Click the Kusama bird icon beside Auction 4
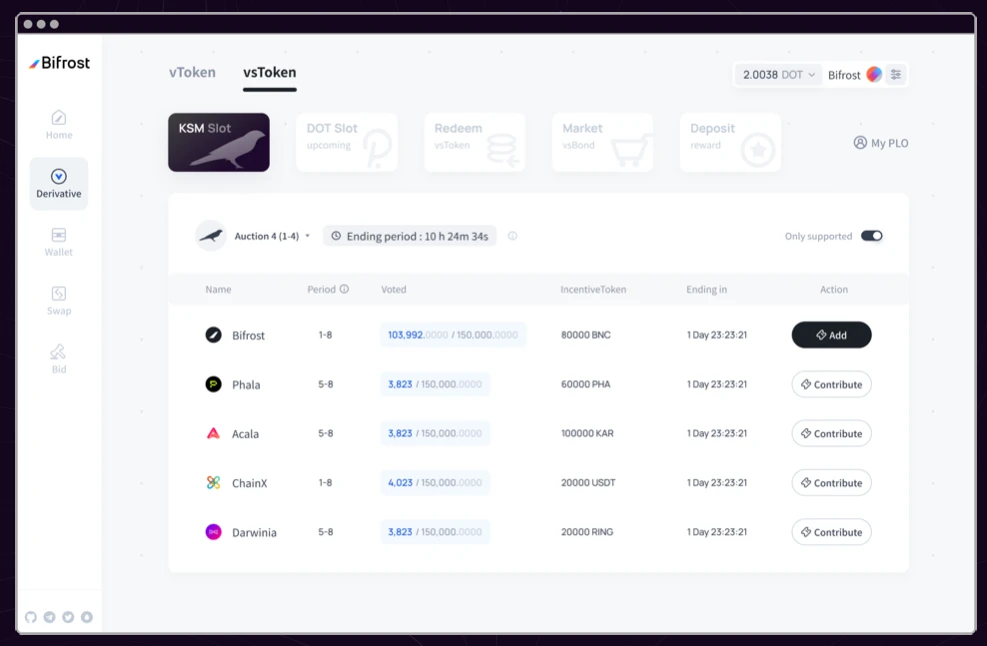Screen dimensions: 987x646 pyautogui.click(x=211, y=236)
